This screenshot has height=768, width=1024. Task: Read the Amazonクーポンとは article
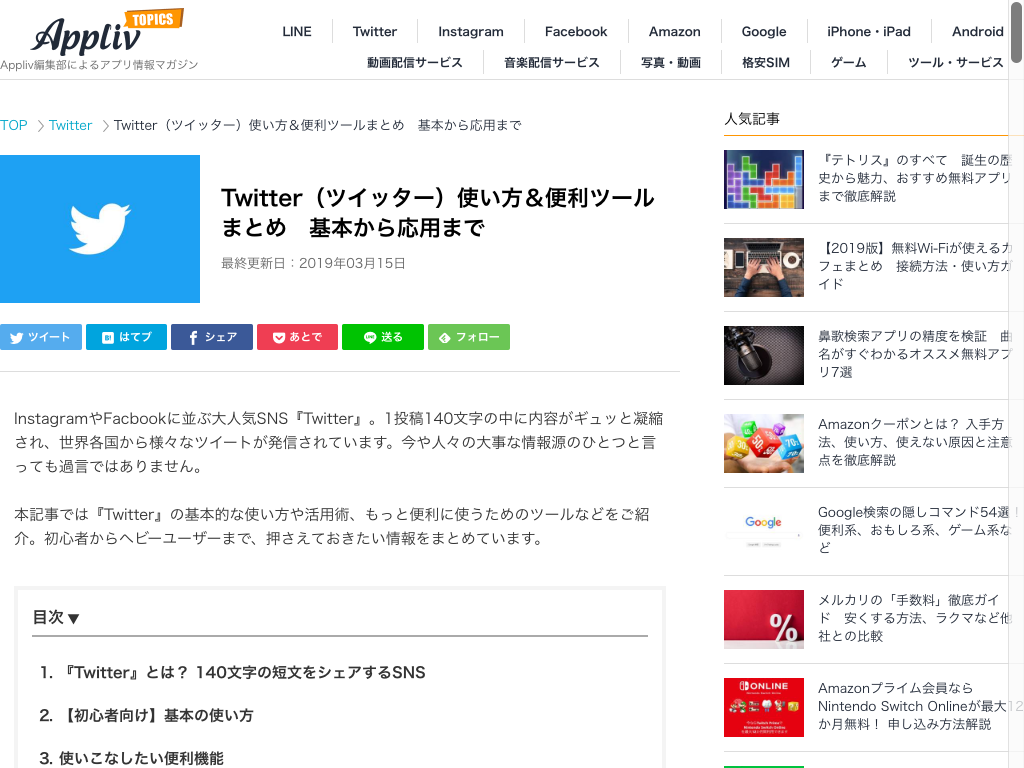coord(914,442)
